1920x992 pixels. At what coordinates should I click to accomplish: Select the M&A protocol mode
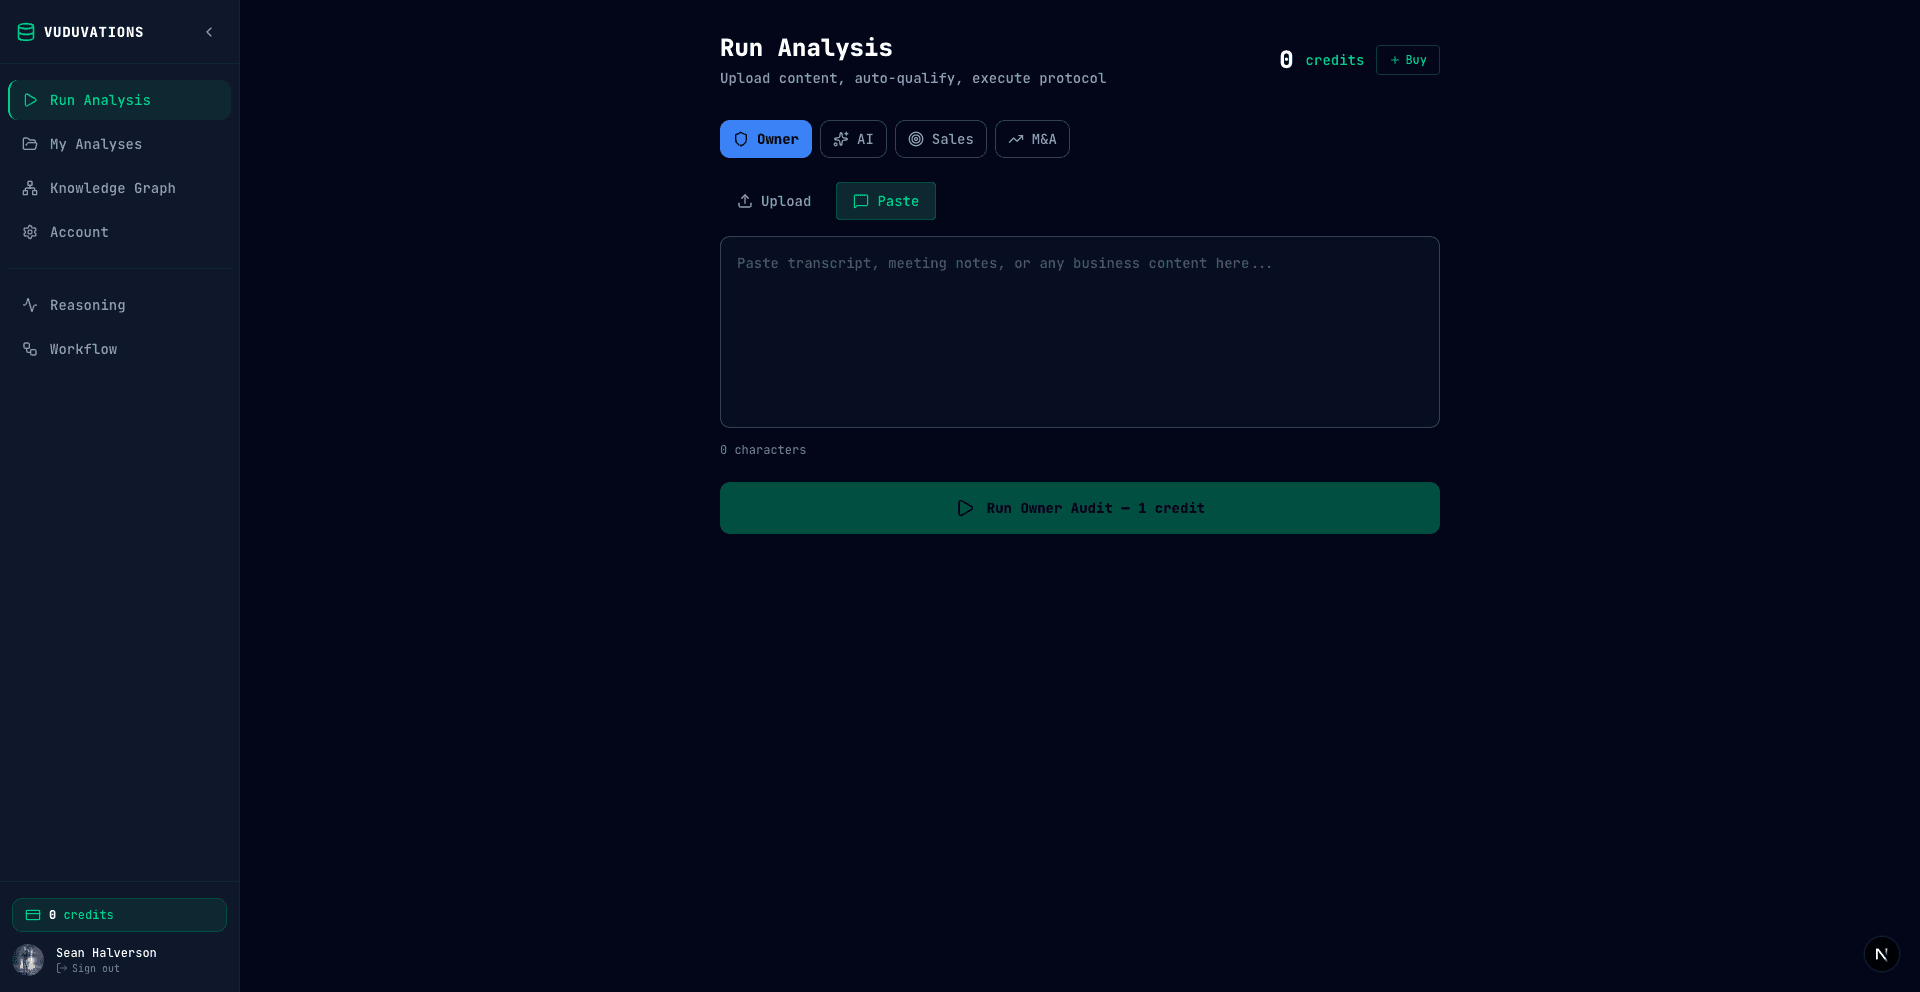(1032, 139)
